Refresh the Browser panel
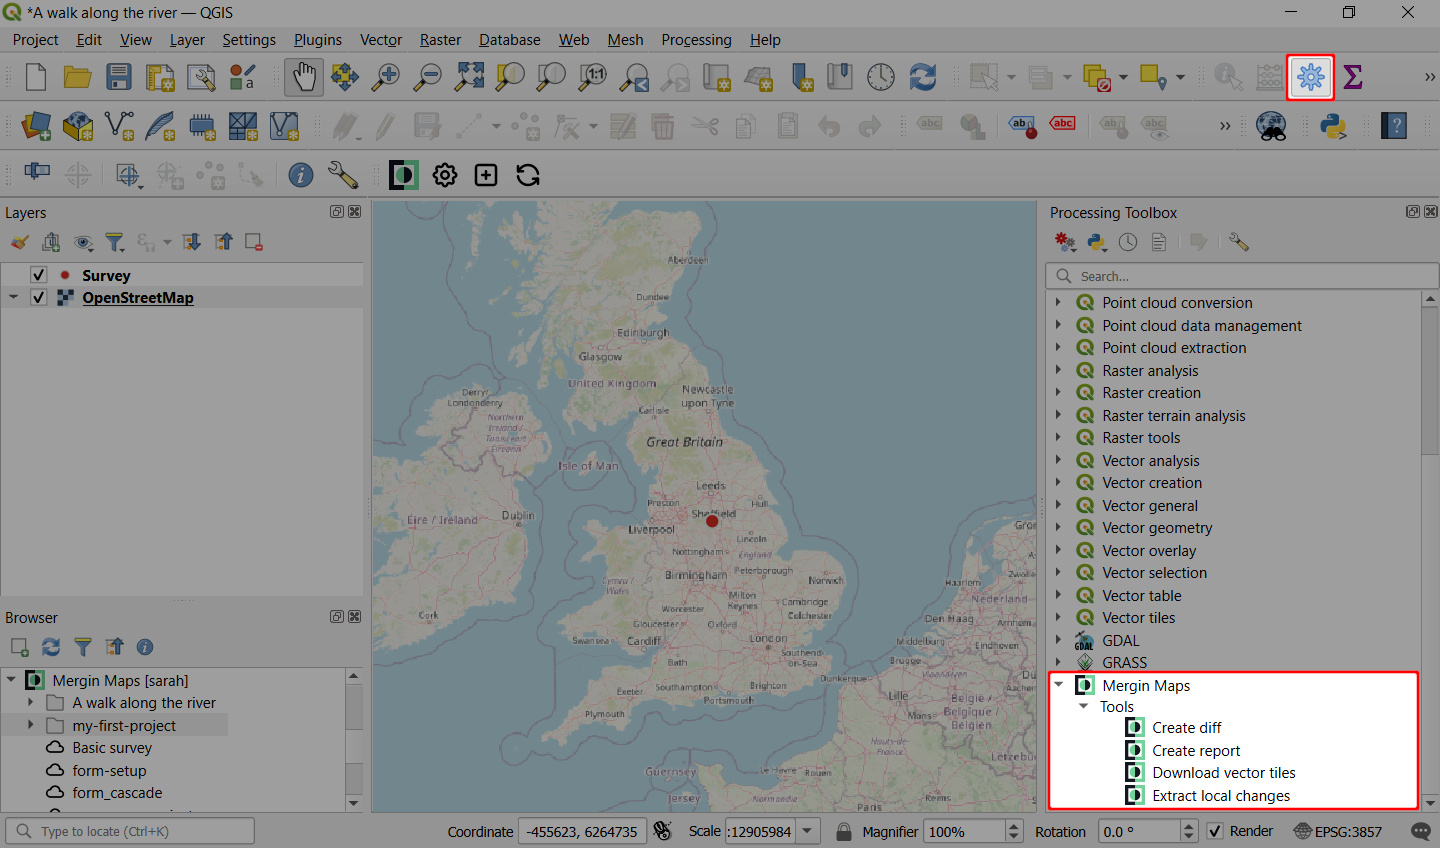 point(51,647)
